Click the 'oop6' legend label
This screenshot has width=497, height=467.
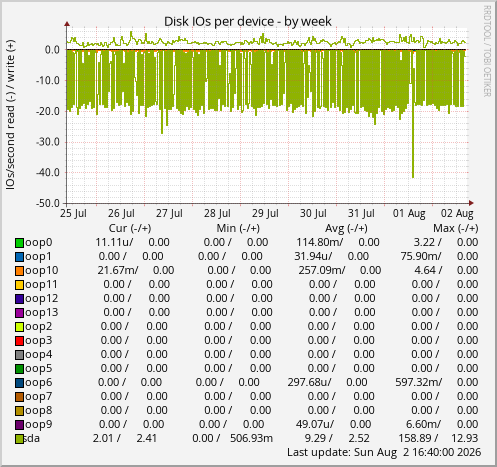pyautogui.click(x=39, y=383)
